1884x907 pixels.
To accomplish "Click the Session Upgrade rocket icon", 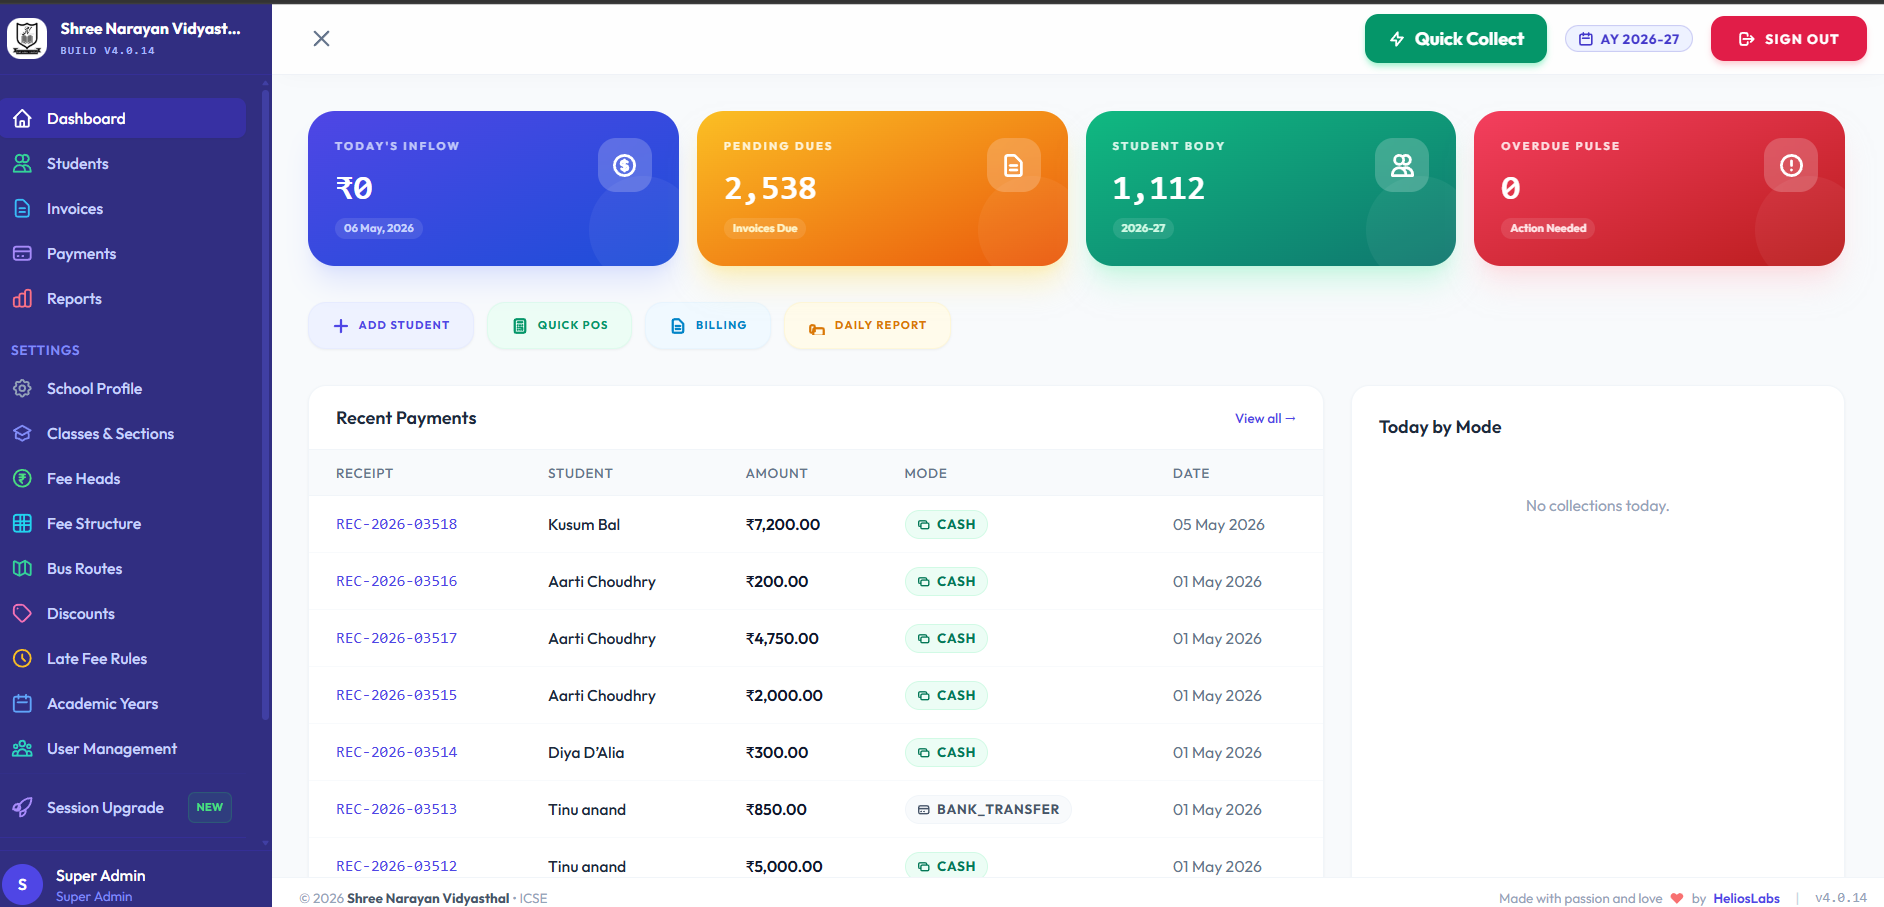I will [x=22, y=807].
